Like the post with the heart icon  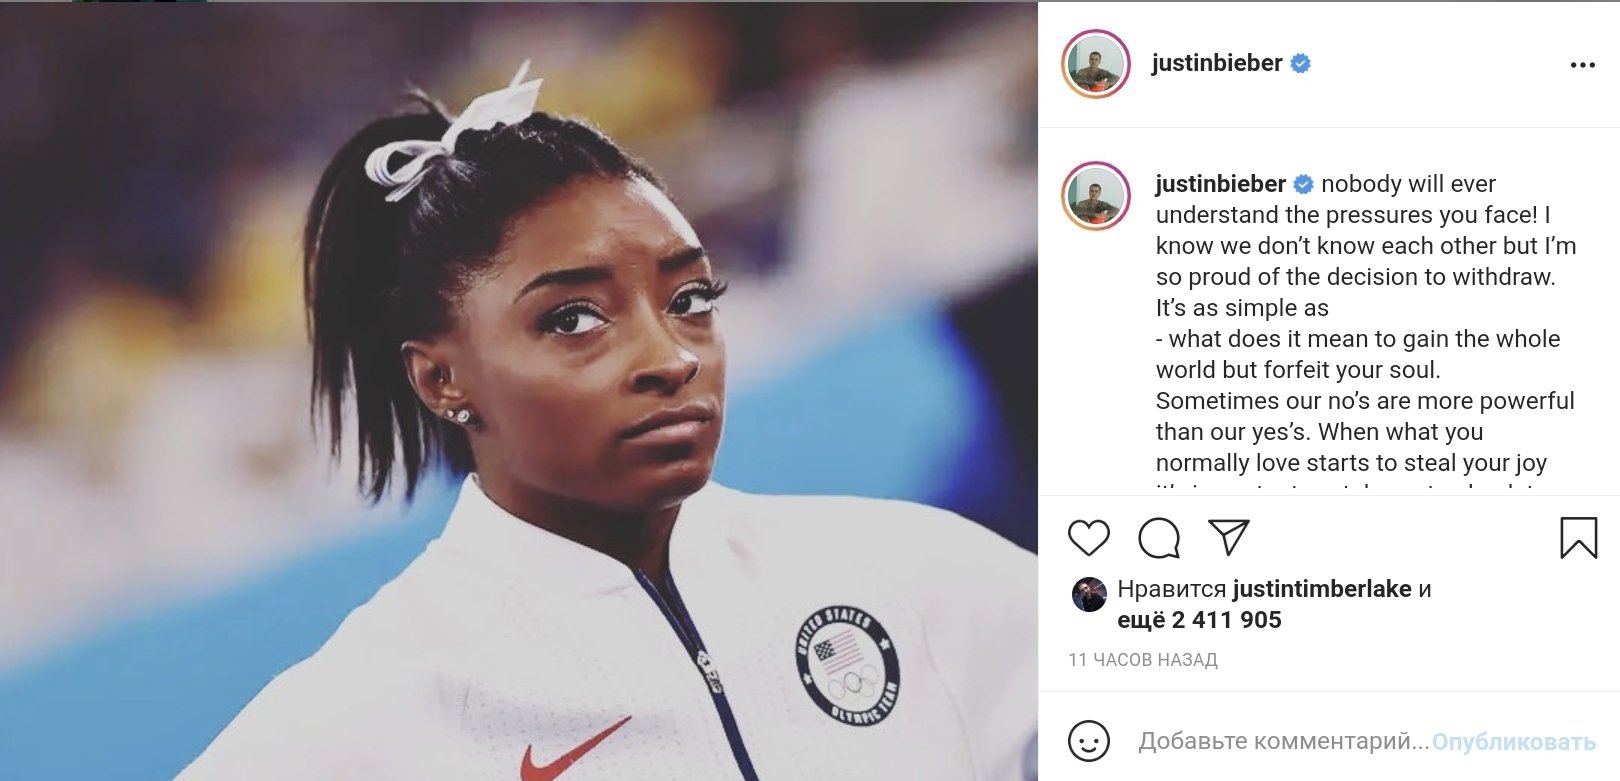point(1089,538)
